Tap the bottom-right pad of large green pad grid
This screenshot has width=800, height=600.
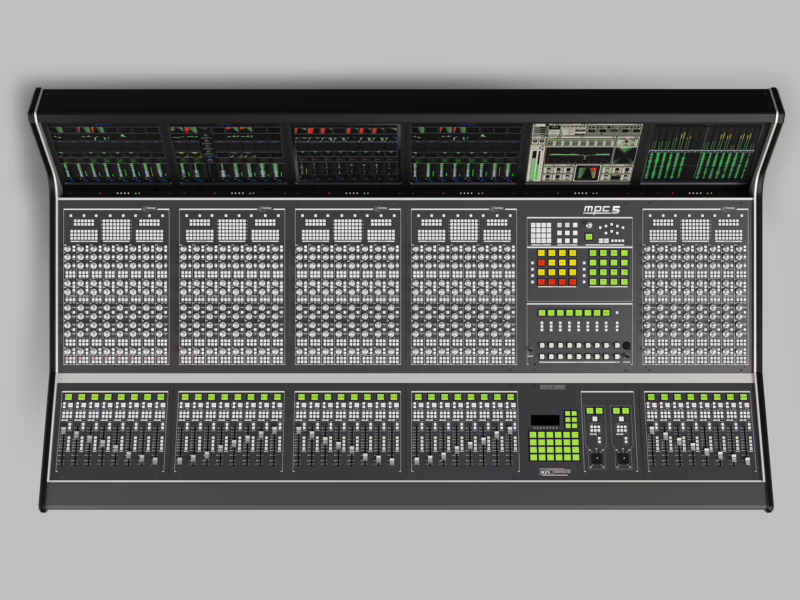point(576,457)
